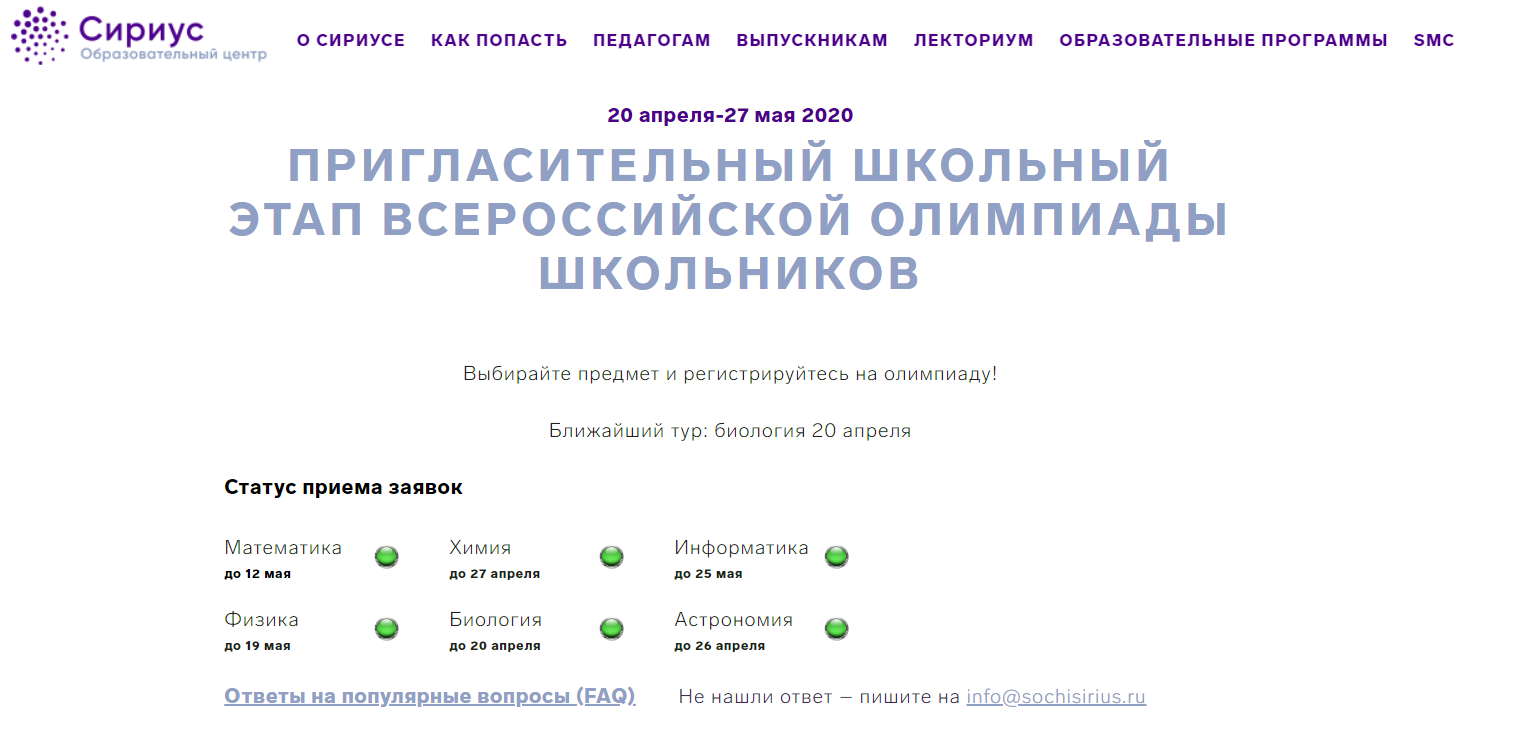Screen dimensions: 1528x737
Task: Open the О СИРИУСЕ menu item
Action: point(351,41)
